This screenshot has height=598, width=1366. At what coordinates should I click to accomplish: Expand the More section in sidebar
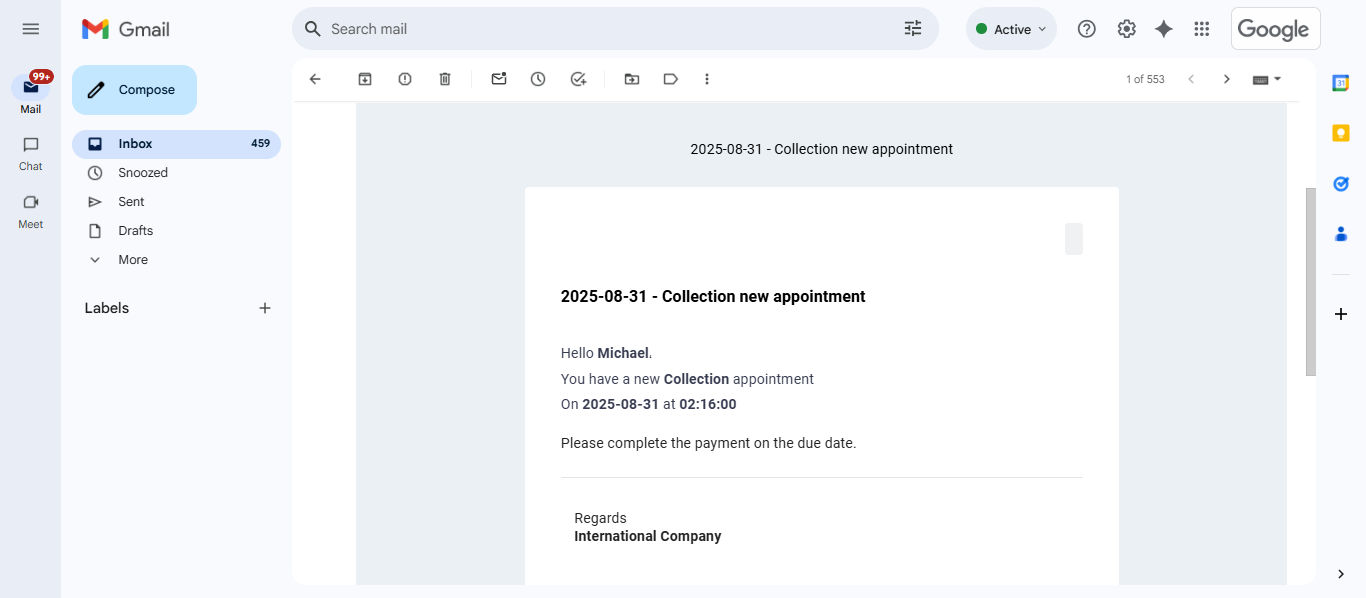click(x=132, y=260)
